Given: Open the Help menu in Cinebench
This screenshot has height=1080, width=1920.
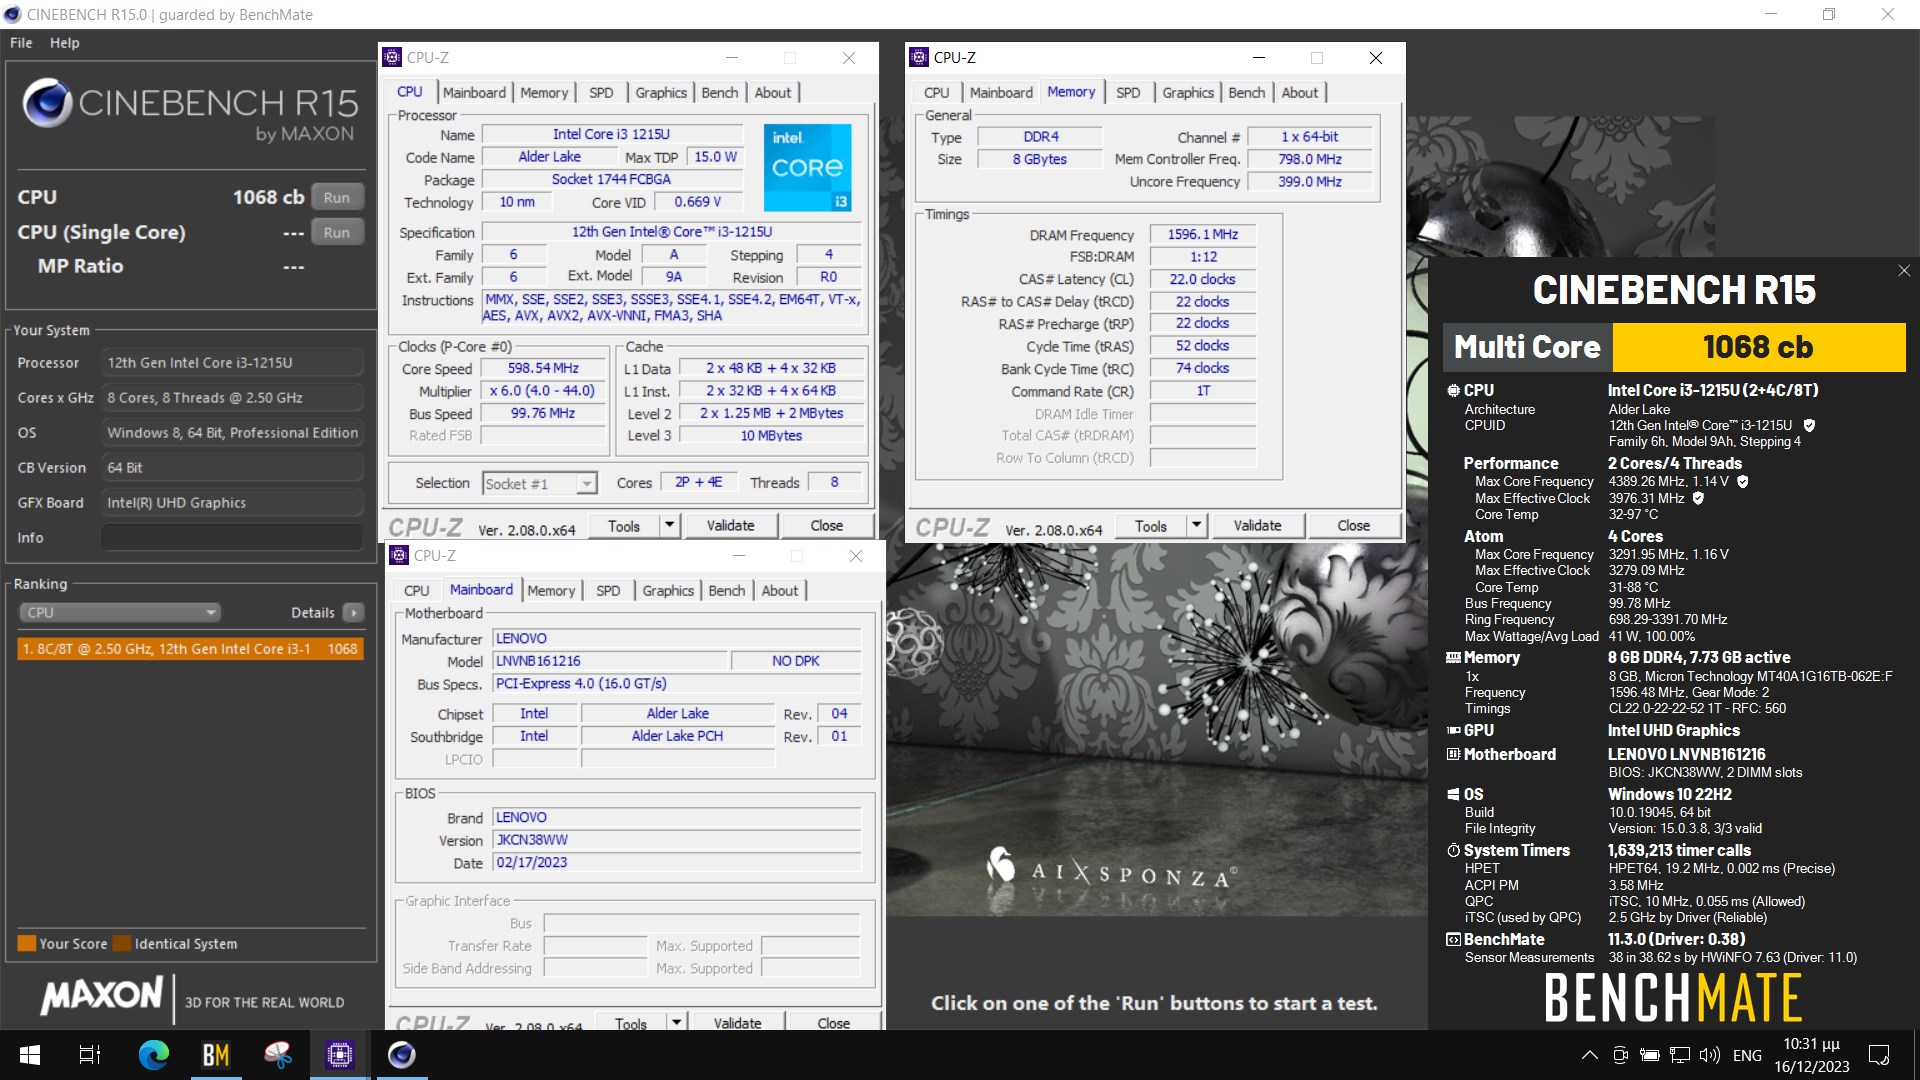Looking at the screenshot, I should click(x=65, y=43).
